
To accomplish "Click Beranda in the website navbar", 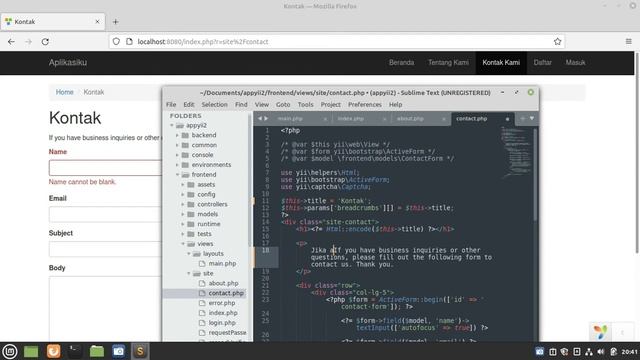I will point(401,62).
